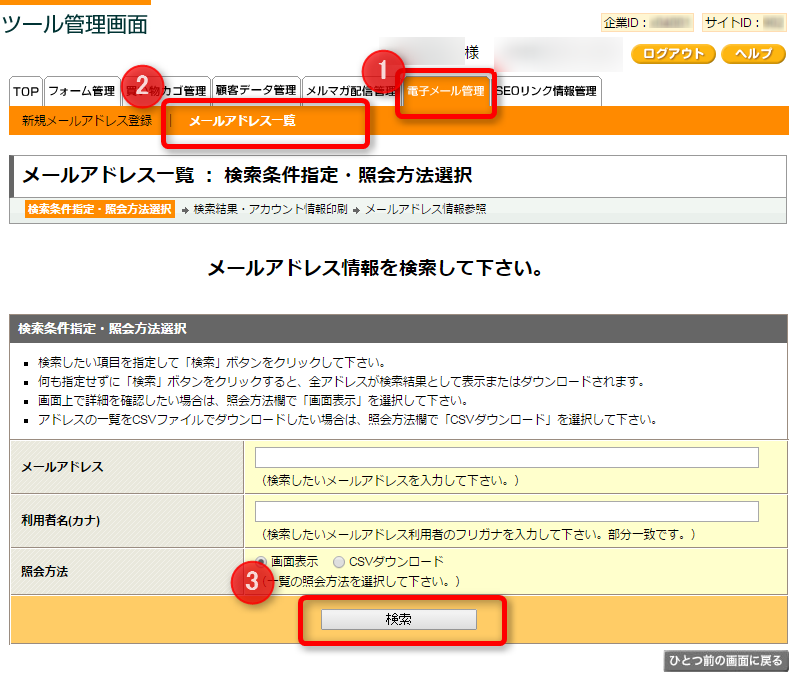
Task: Click the 検索条件指定・照会方法選択 breadcrumb step
Action: (100, 209)
